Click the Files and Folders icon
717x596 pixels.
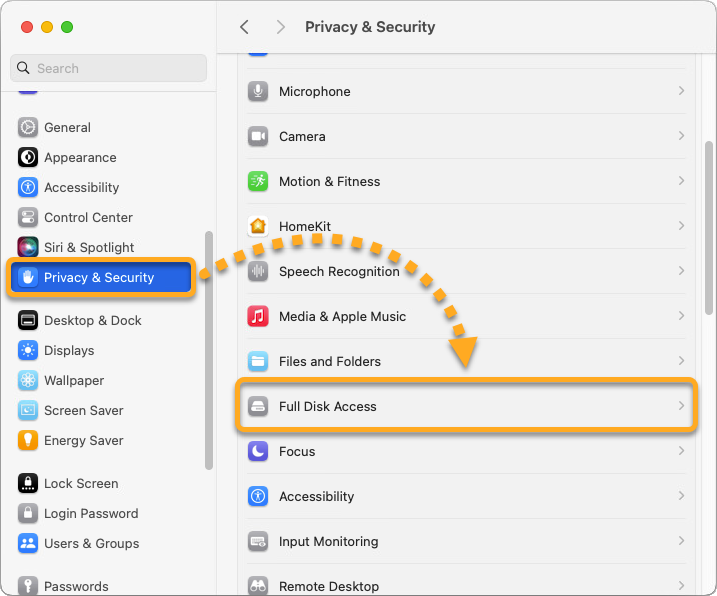pyautogui.click(x=259, y=361)
